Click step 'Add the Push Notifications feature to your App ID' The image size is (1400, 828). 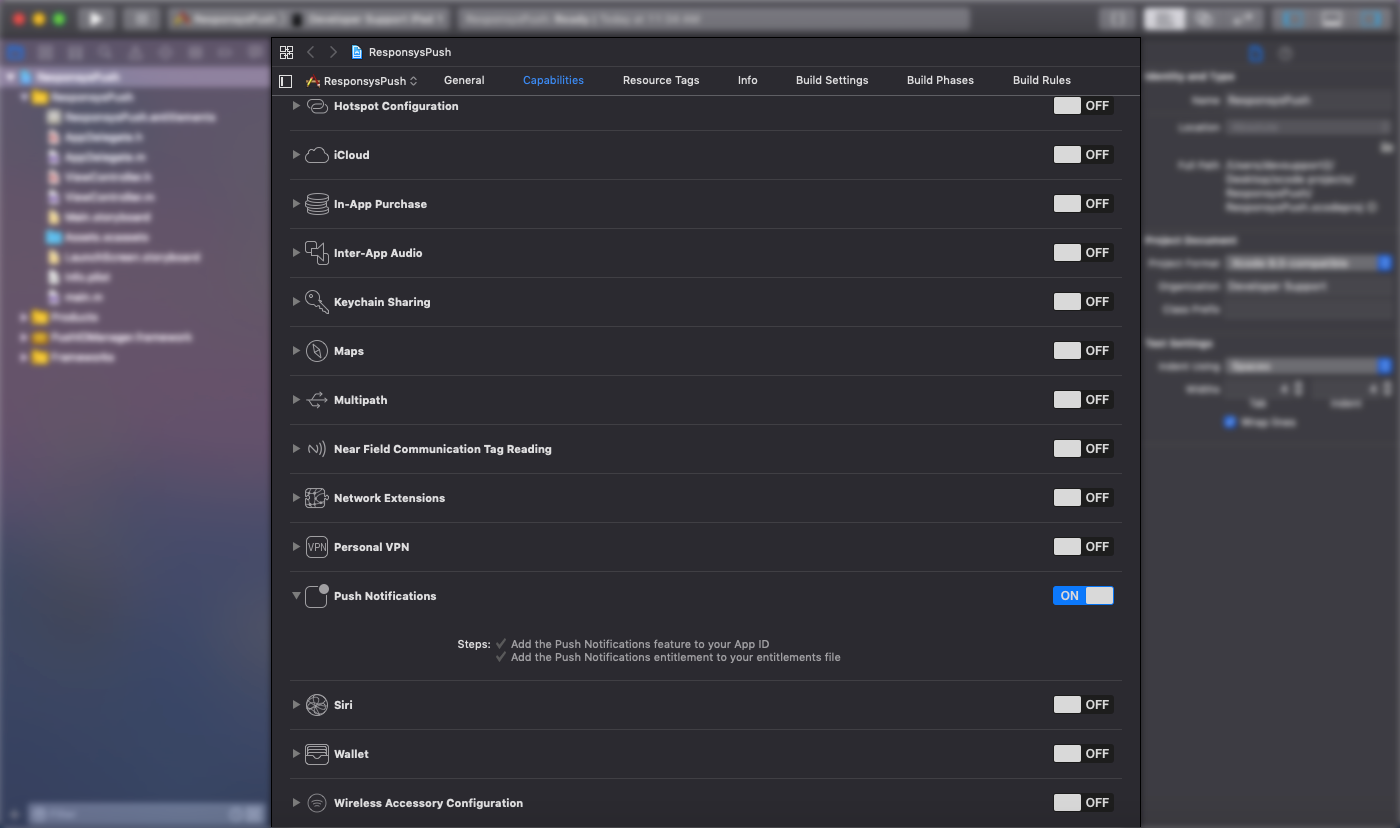(x=640, y=644)
